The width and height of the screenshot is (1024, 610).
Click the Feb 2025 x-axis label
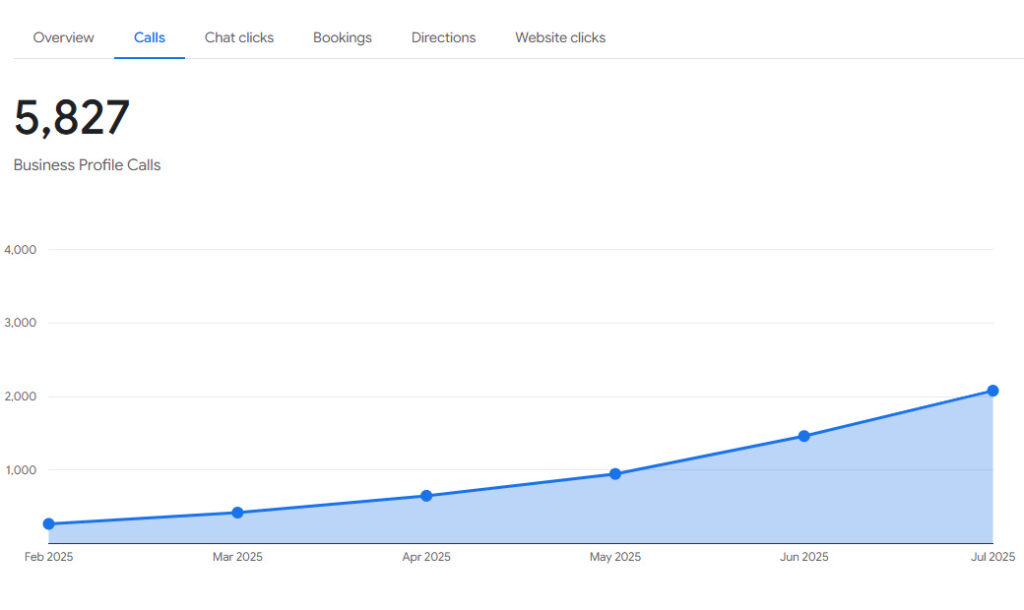pos(49,557)
